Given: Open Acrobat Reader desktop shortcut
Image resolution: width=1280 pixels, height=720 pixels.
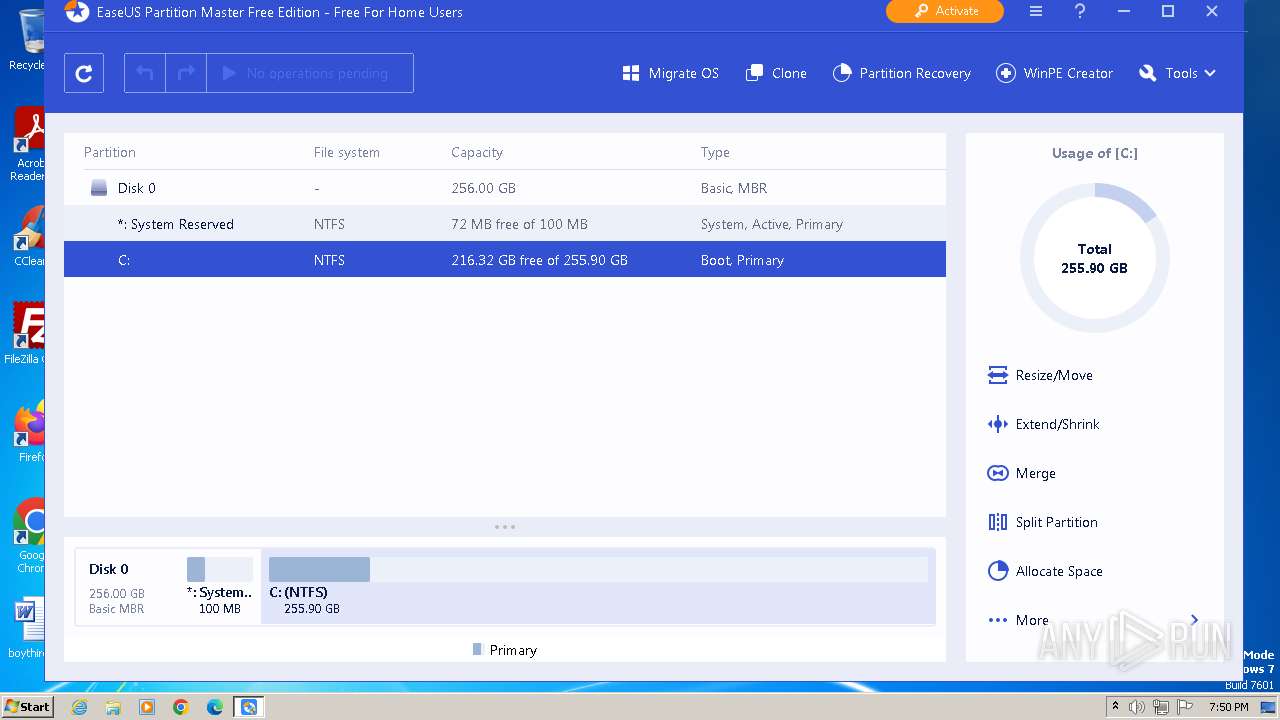Looking at the screenshot, I should pyautogui.click(x=28, y=145).
